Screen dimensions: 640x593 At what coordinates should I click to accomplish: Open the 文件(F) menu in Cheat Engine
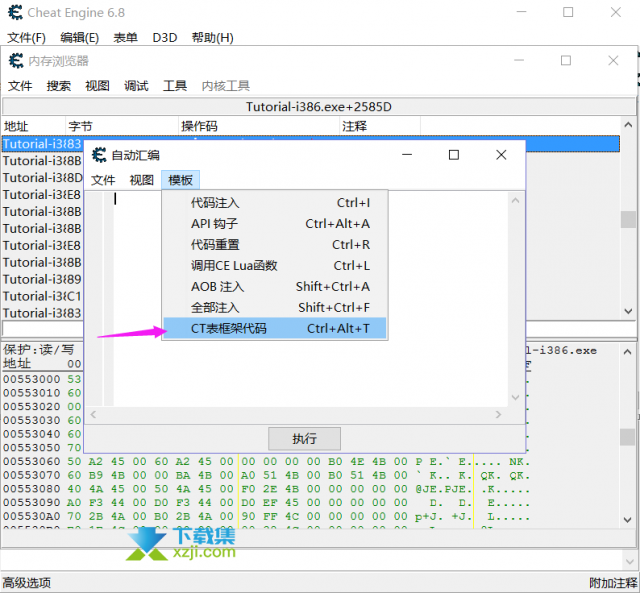tap(26, 38)
